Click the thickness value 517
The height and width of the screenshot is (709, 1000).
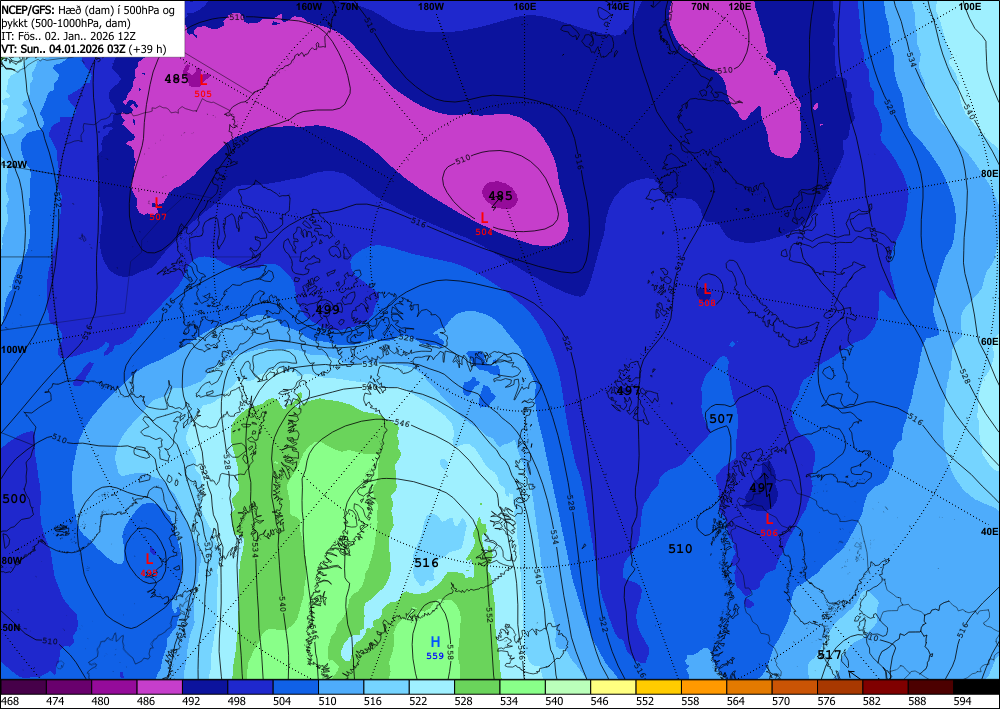(829, 655)
